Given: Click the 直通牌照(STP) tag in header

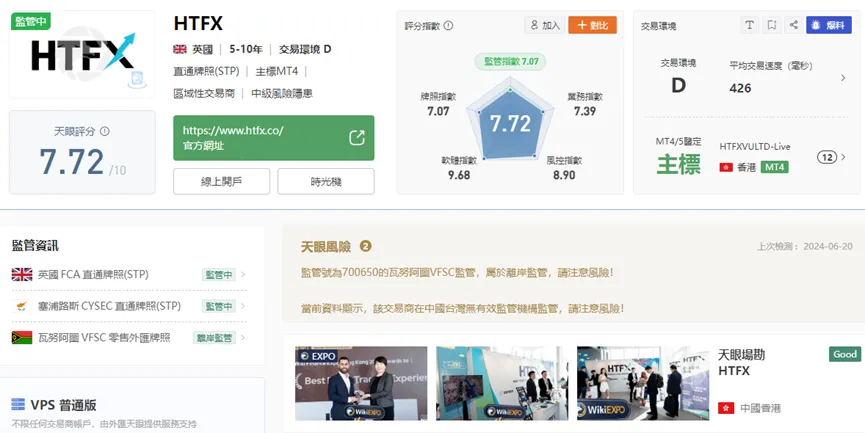Looking at the screenshot, I should (206, 71).
